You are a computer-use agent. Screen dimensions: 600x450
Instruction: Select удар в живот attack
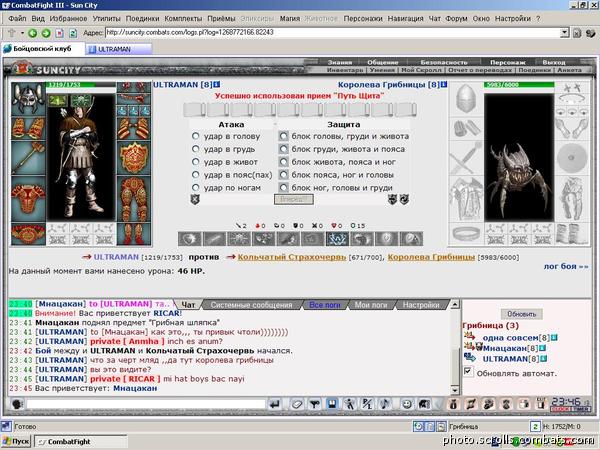point(196,161)
